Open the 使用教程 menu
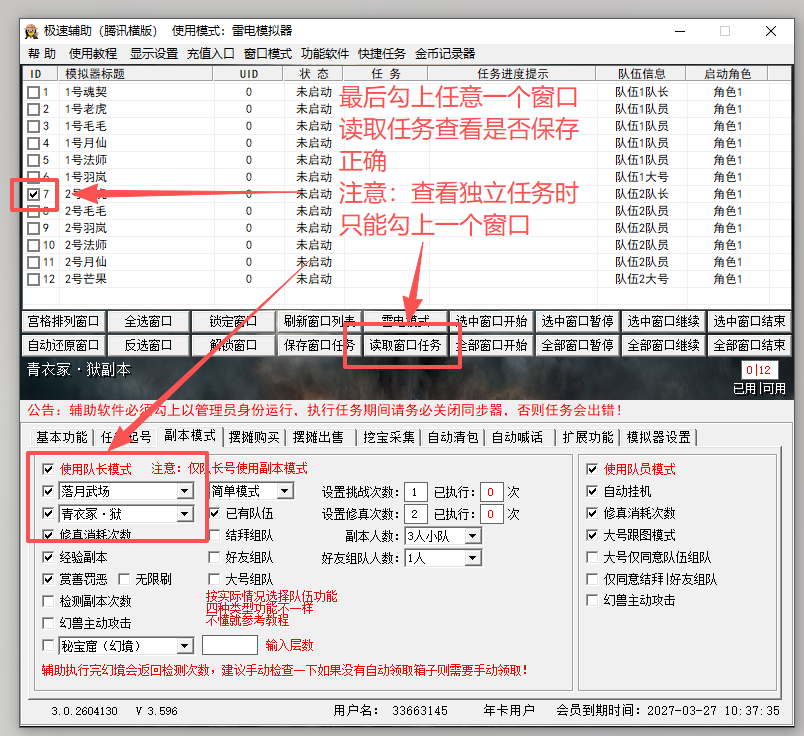Viewport: 804px width, 736px height. coord(93,54)
